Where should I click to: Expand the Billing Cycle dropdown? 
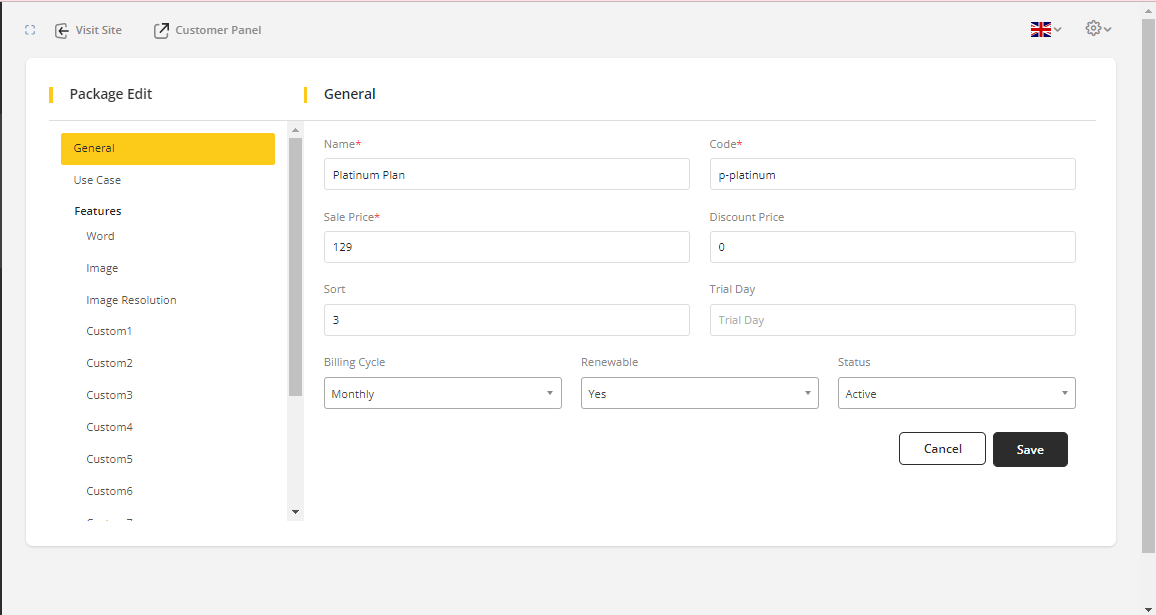point(442,393)
